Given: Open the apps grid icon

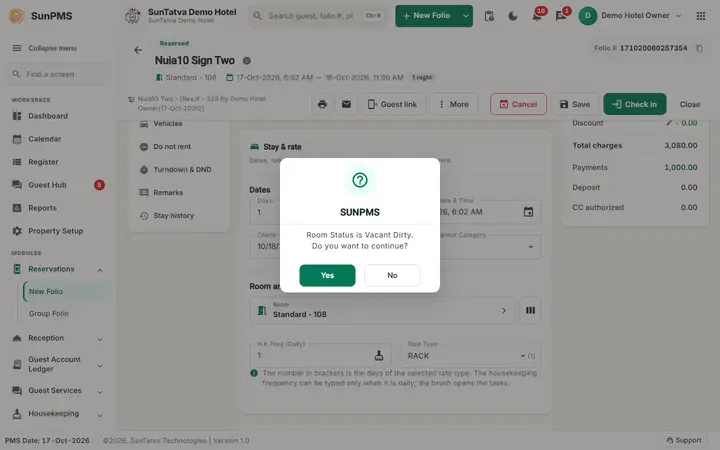Looking at the screenshot, I should tap(700, 16).
